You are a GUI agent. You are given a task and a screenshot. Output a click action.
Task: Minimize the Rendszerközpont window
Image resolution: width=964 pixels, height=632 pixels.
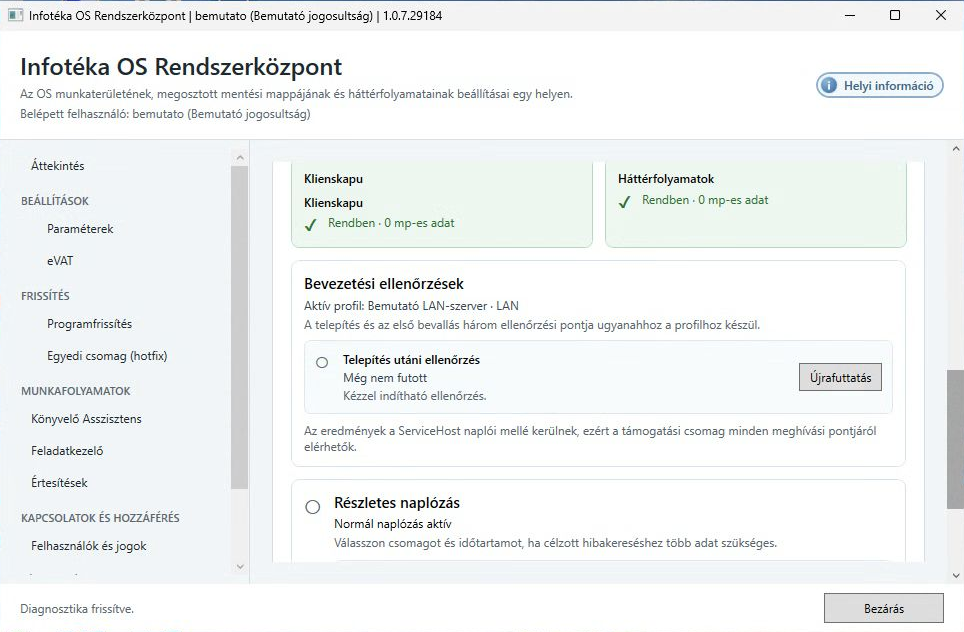850,15
